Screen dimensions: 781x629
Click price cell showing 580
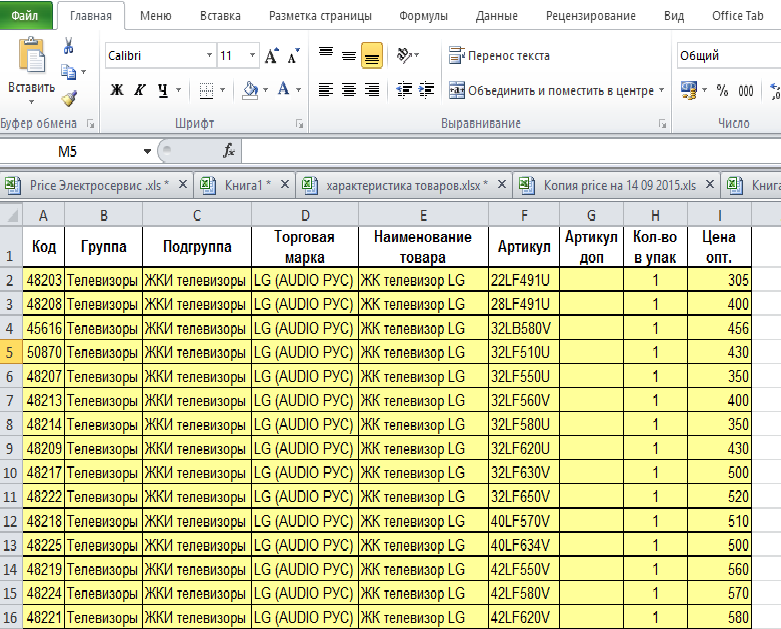click(x=719, y=618)
